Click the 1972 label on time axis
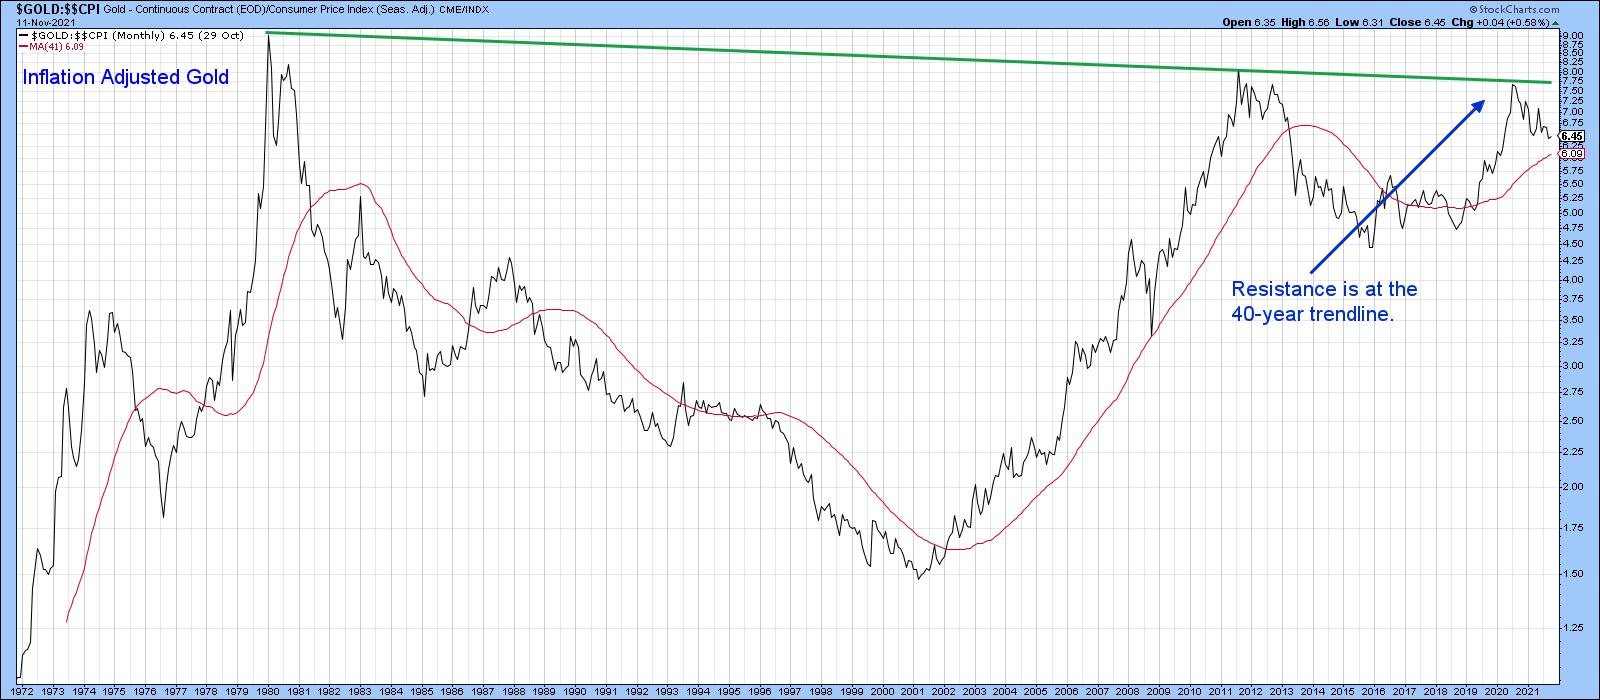This screenshot has width=1600, height=700. point(24,691)
